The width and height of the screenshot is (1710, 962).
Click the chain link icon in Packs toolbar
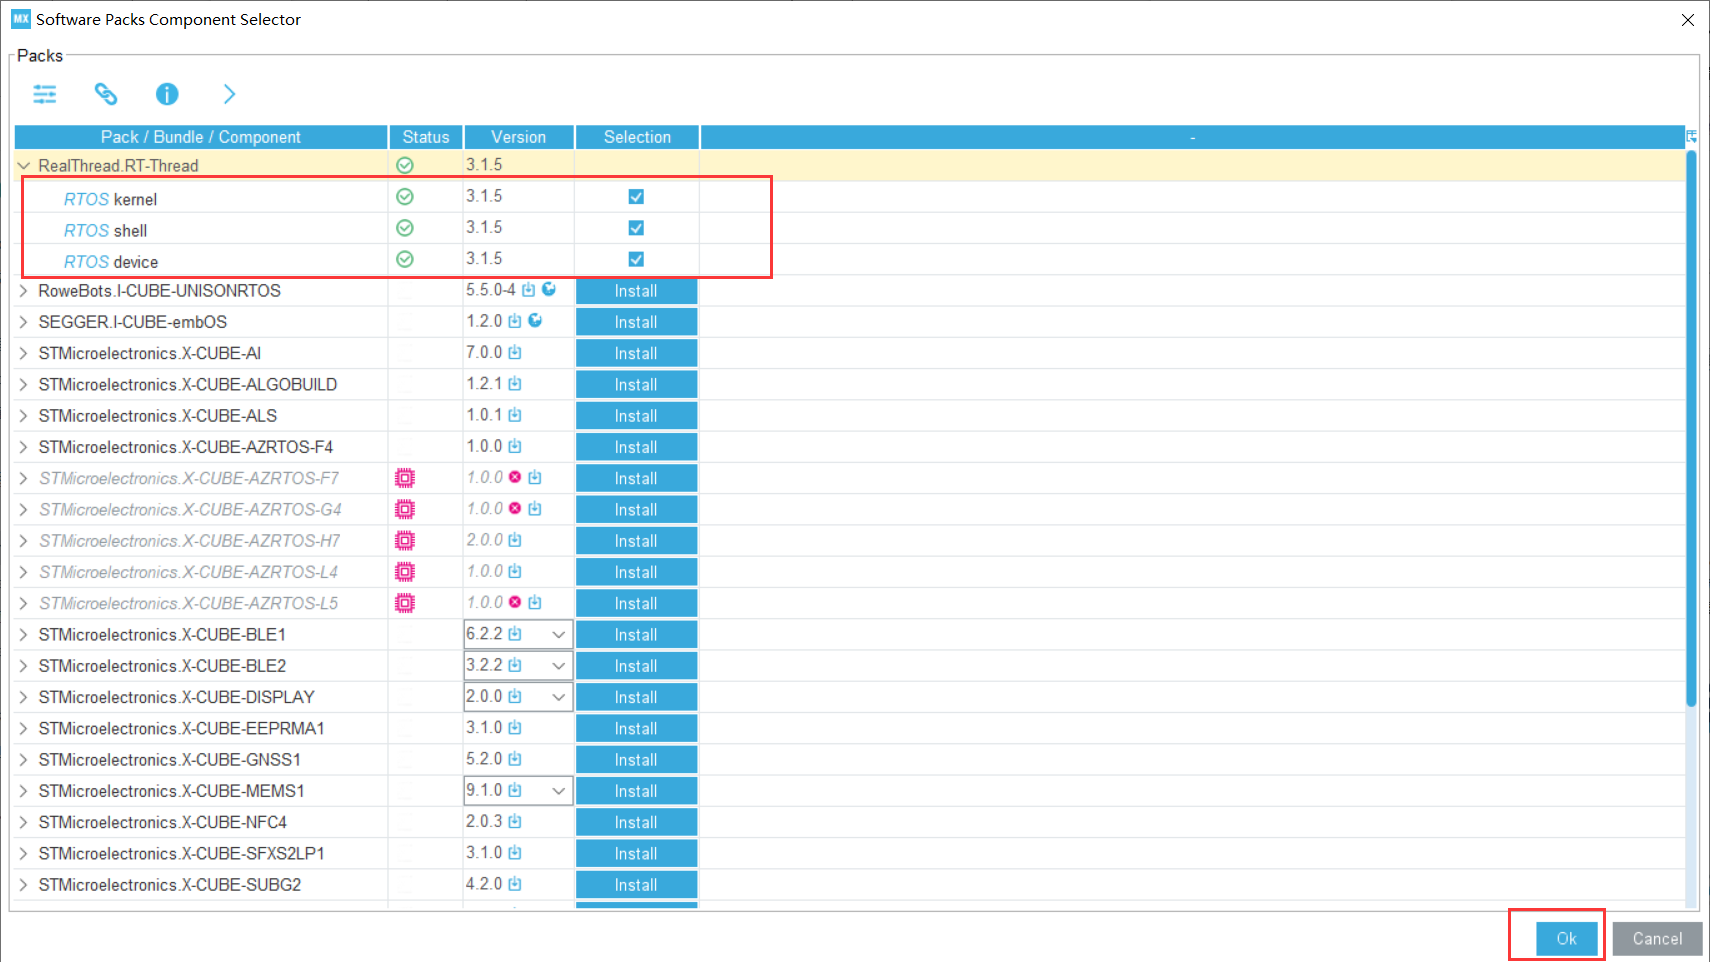pyautogui.click(x=106, y=94)
